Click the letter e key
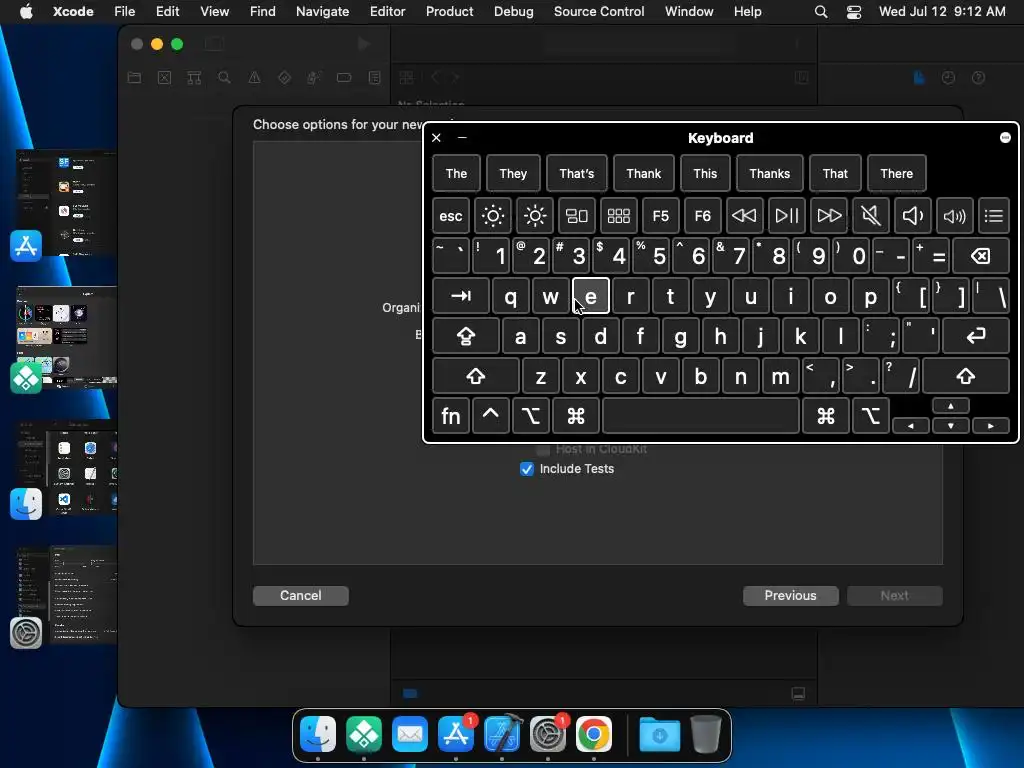The width and height of the screenshot is (1024, 768). click(591, 296)
